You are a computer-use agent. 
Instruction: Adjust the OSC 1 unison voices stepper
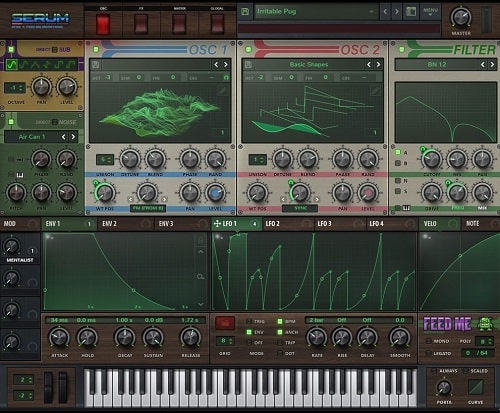click(x=105, y=160)
